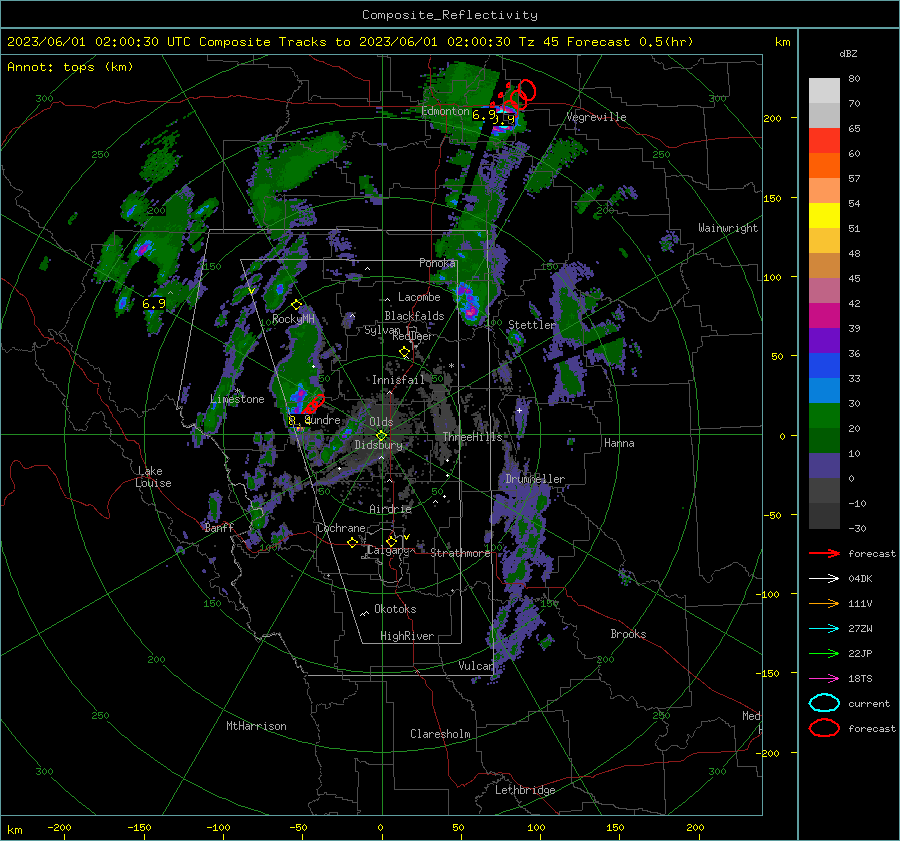This screenshot has height=841, width=900.
Task: Click the storm top value 6.9 in western cluster
Action: (x=154, y=304)
